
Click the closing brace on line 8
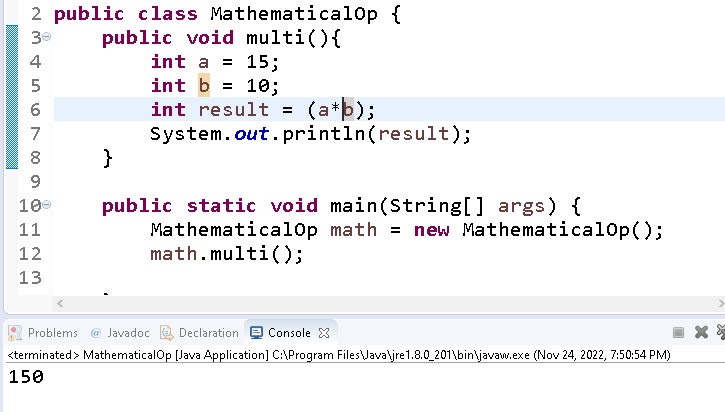coord(107,158)
